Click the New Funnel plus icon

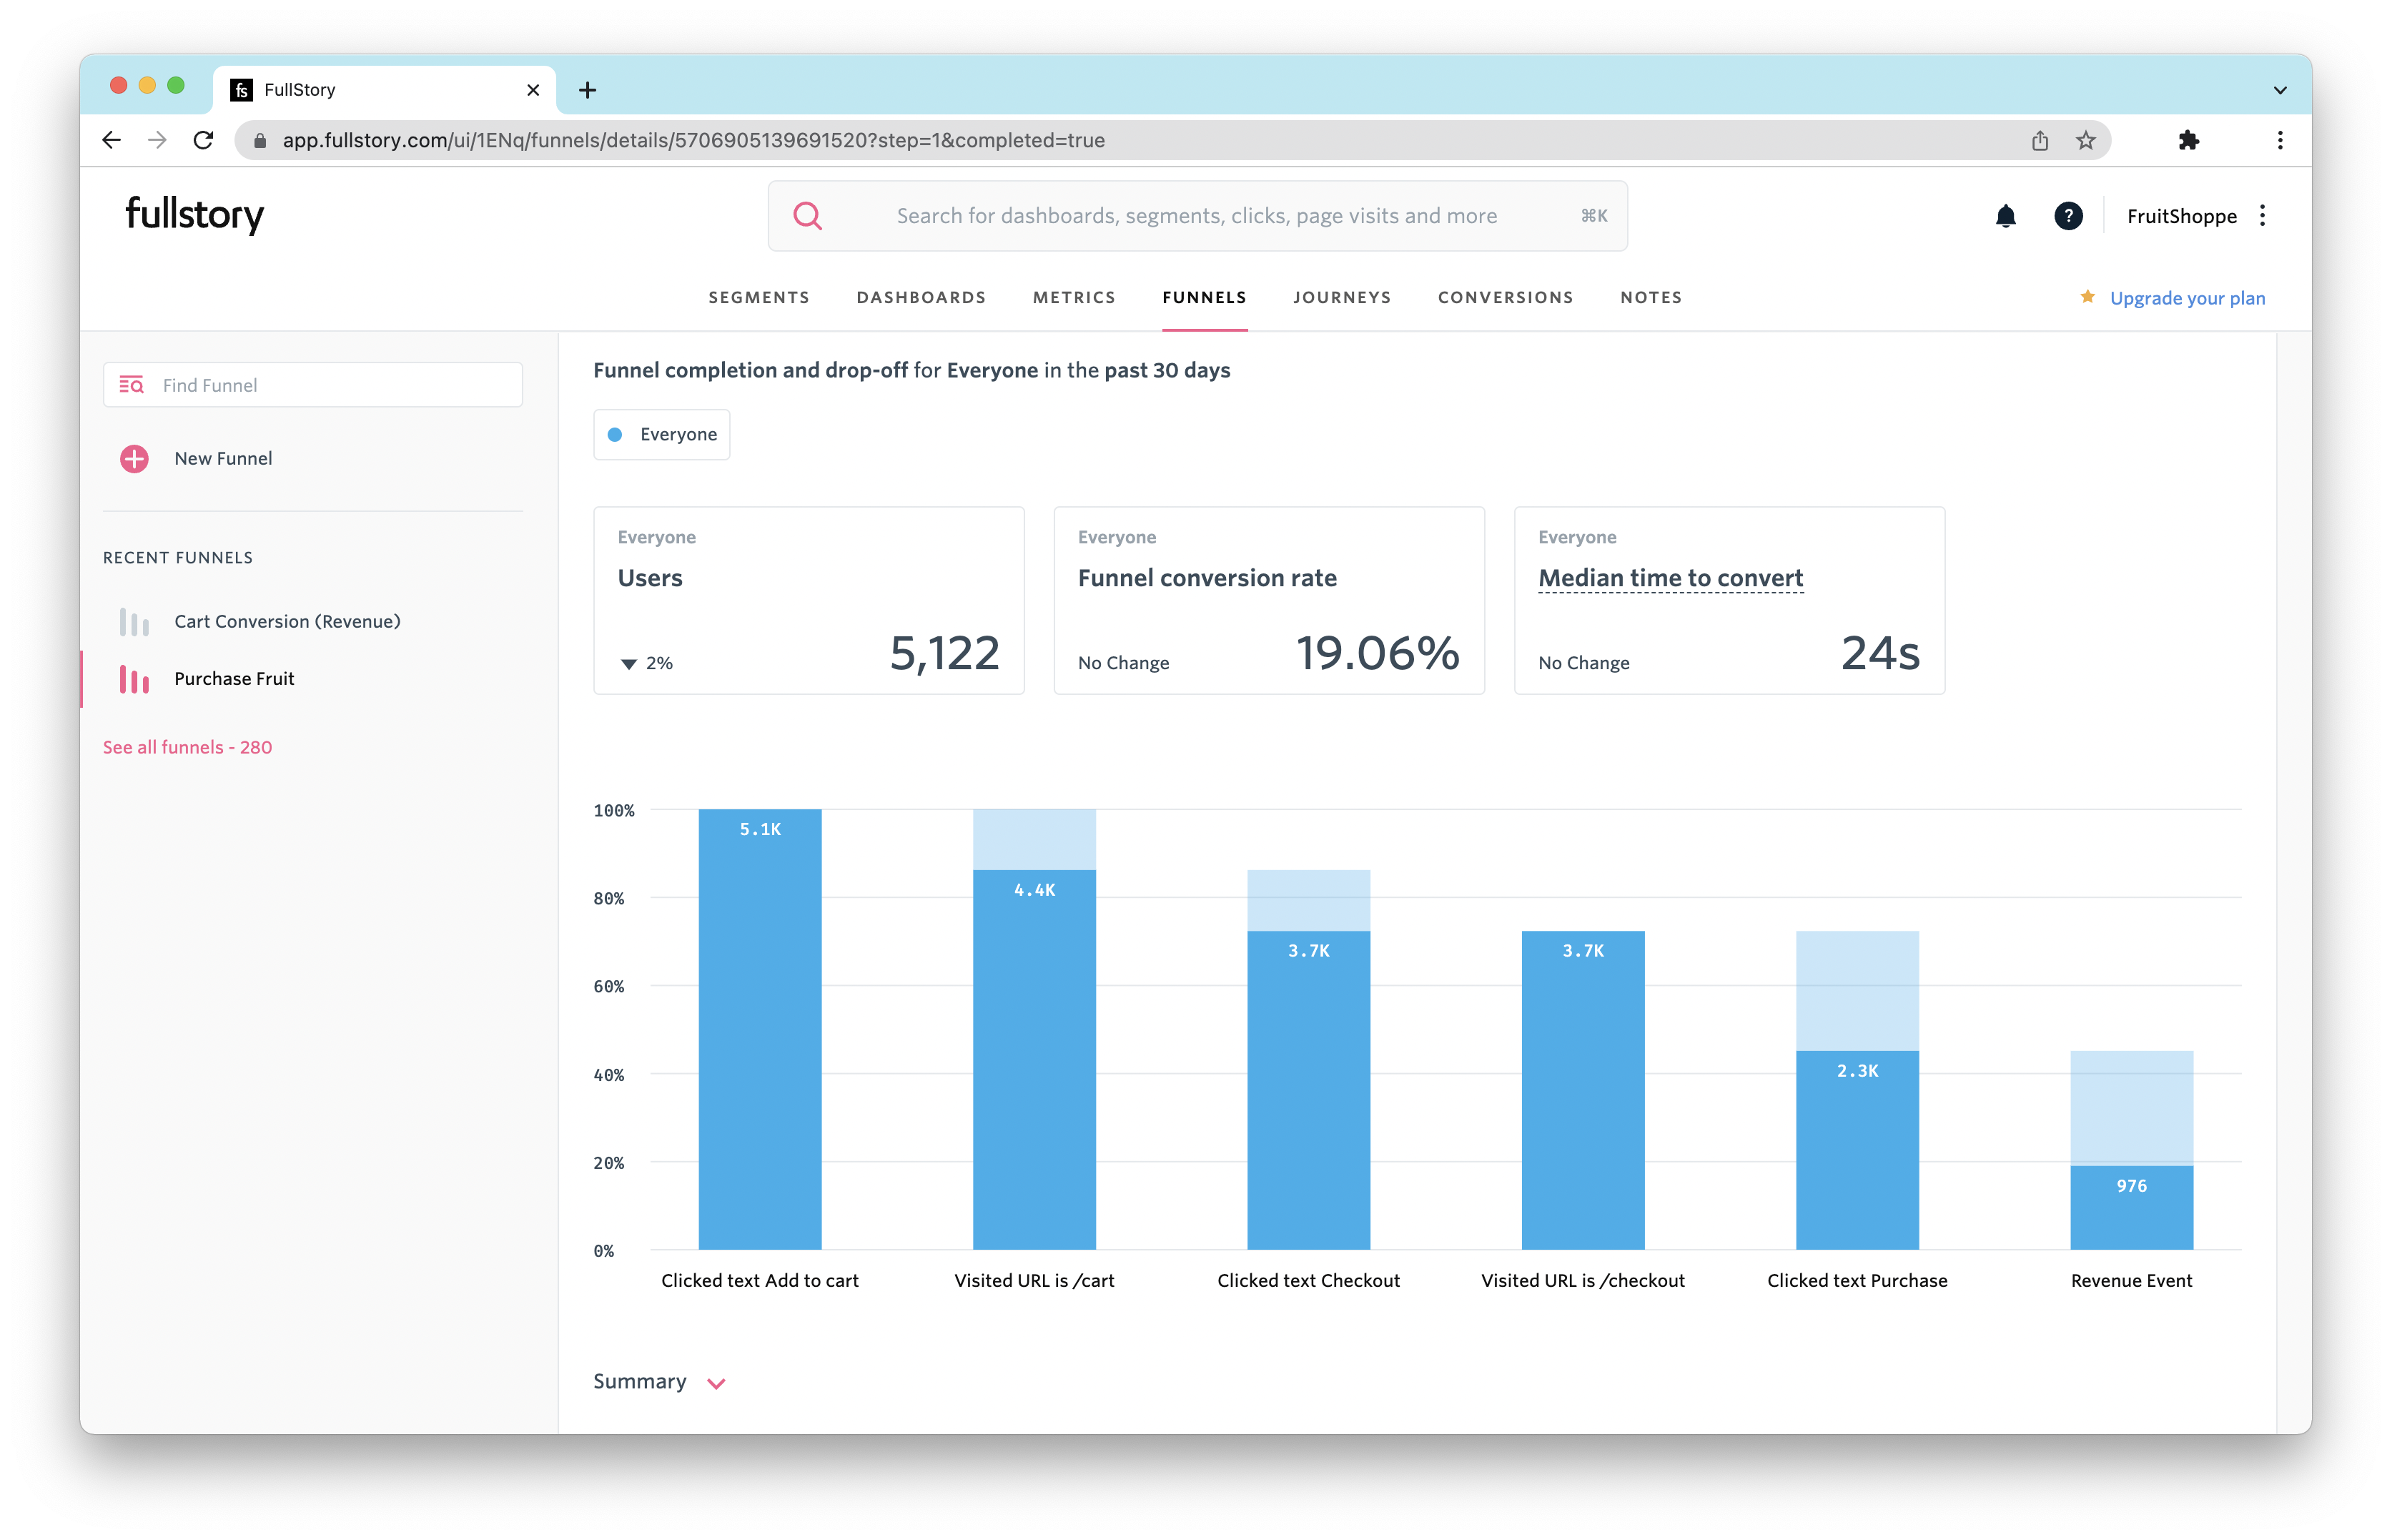click(x=134, y=459)
